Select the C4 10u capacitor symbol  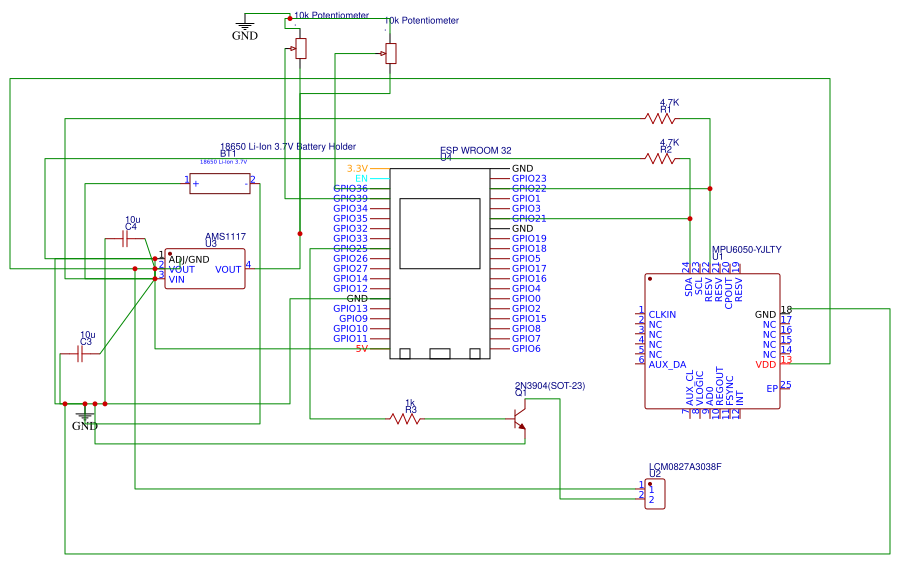coord(125,239)
